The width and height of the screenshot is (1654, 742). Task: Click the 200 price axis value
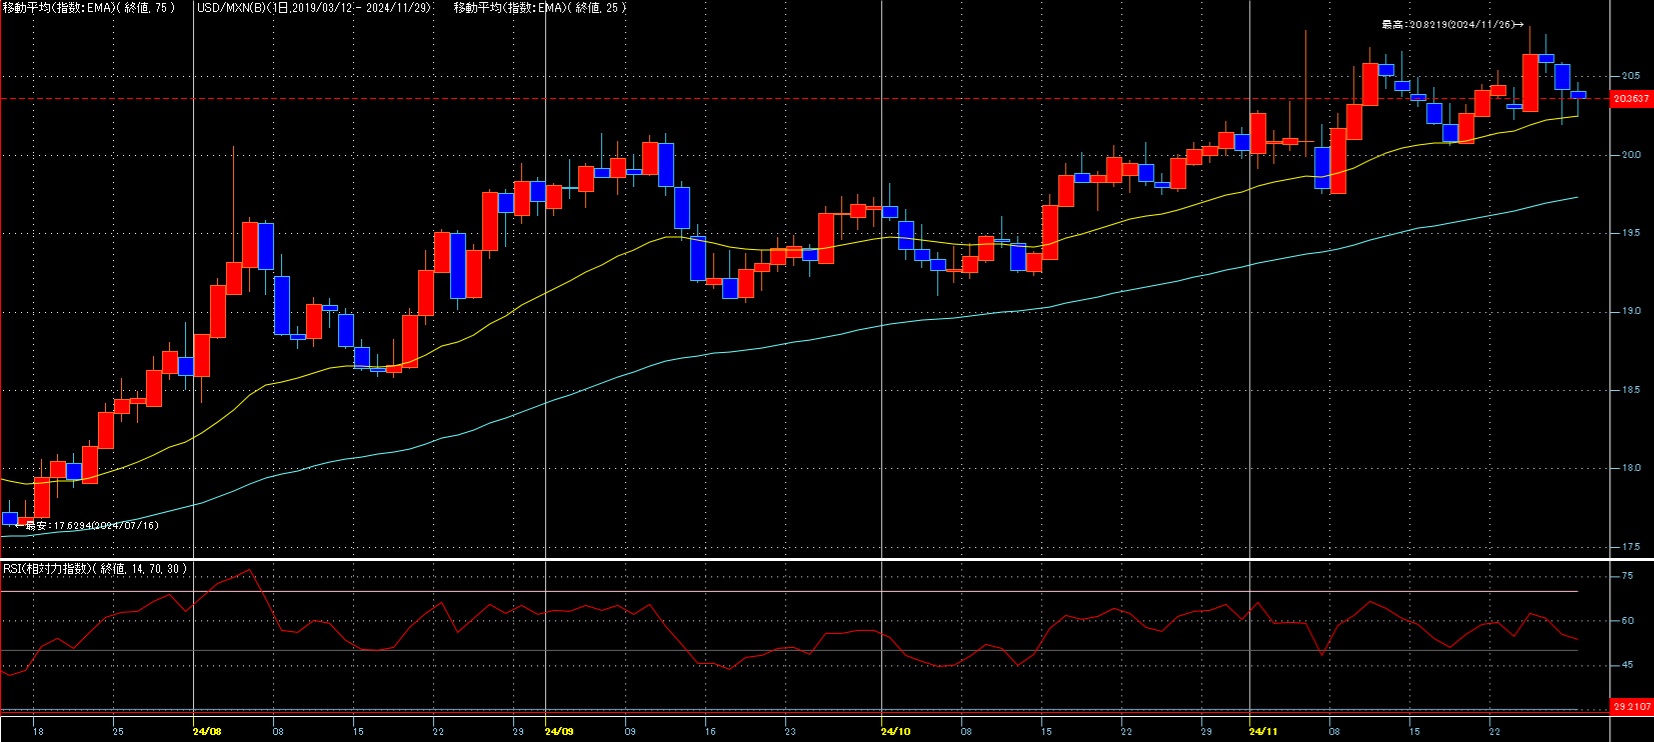pyautogui.click(x=1631, y=155)
